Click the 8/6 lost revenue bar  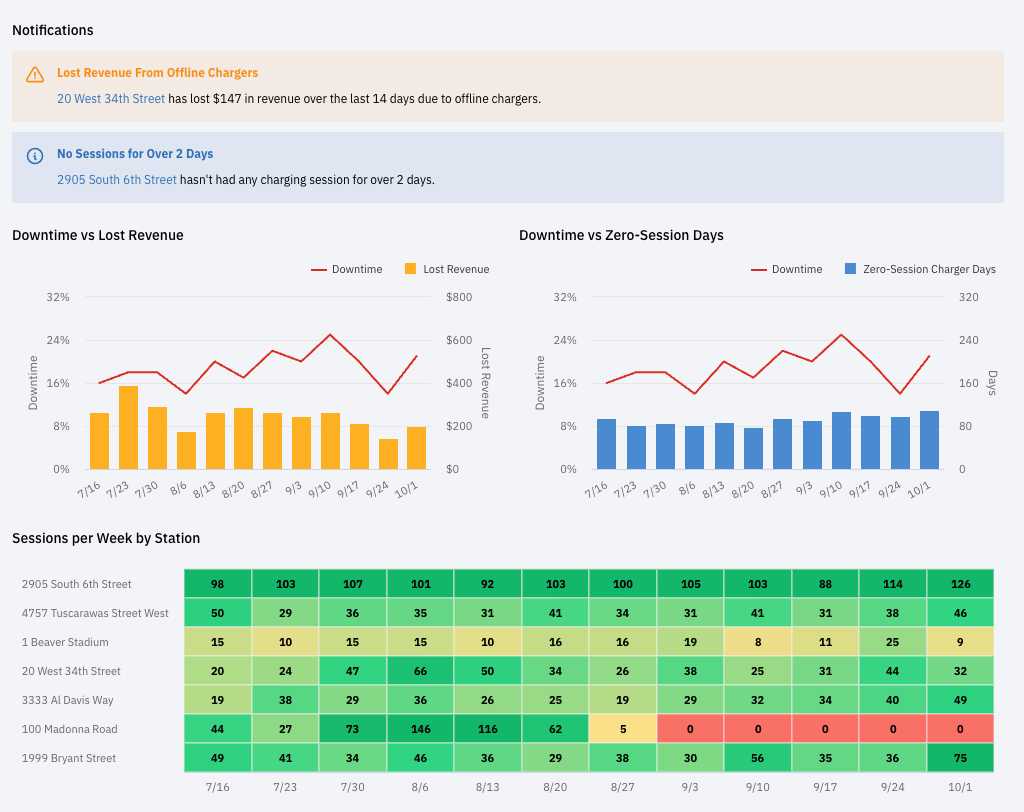click(x=186, y=450)
